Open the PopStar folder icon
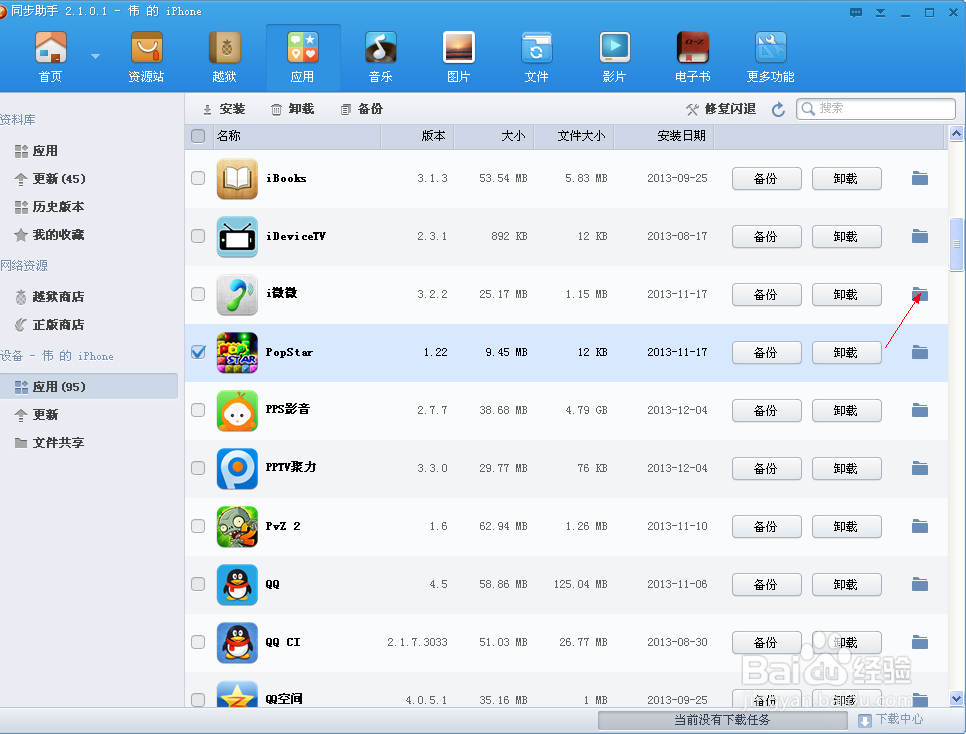 [920, 352]
